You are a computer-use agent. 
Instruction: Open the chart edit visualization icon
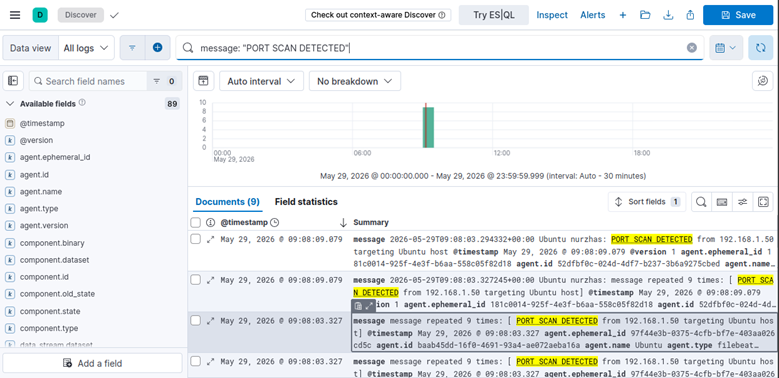[763, 81]
